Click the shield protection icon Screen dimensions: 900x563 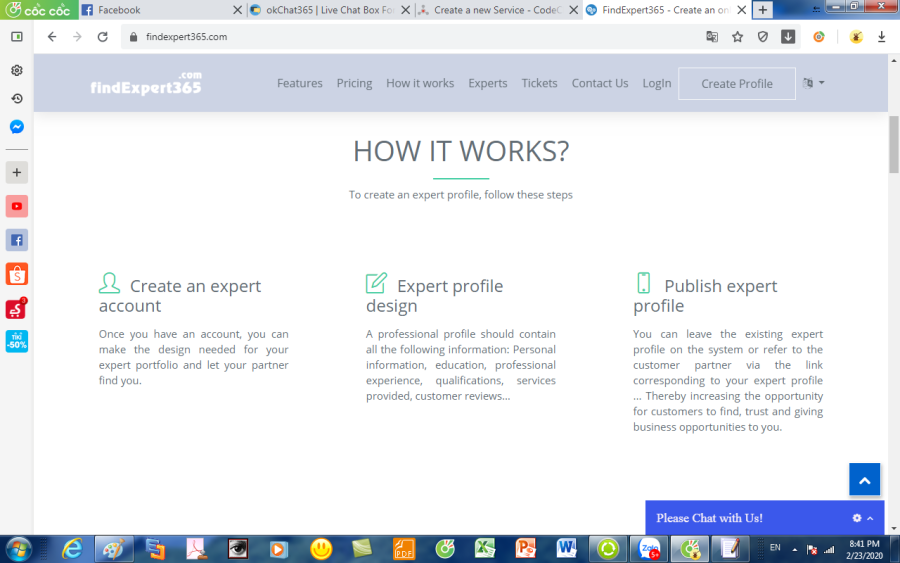tap(763, 37)
